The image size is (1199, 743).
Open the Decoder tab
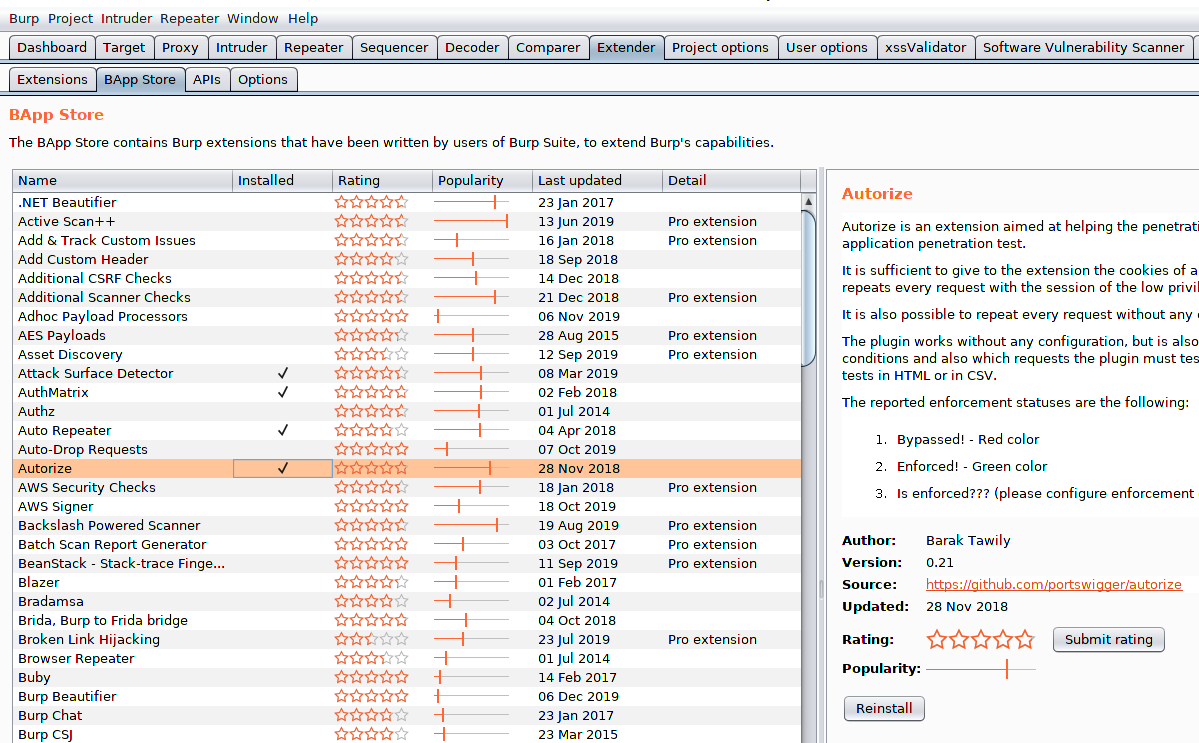click(472, 47)
